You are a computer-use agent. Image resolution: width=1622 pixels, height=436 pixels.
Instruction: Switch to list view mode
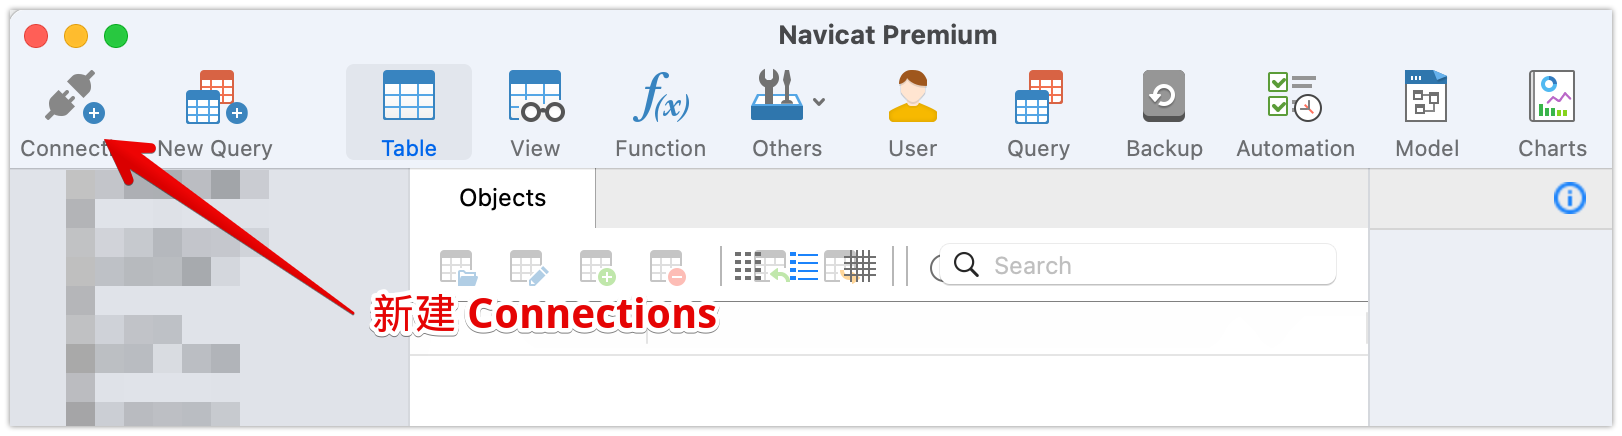point(803,266)
